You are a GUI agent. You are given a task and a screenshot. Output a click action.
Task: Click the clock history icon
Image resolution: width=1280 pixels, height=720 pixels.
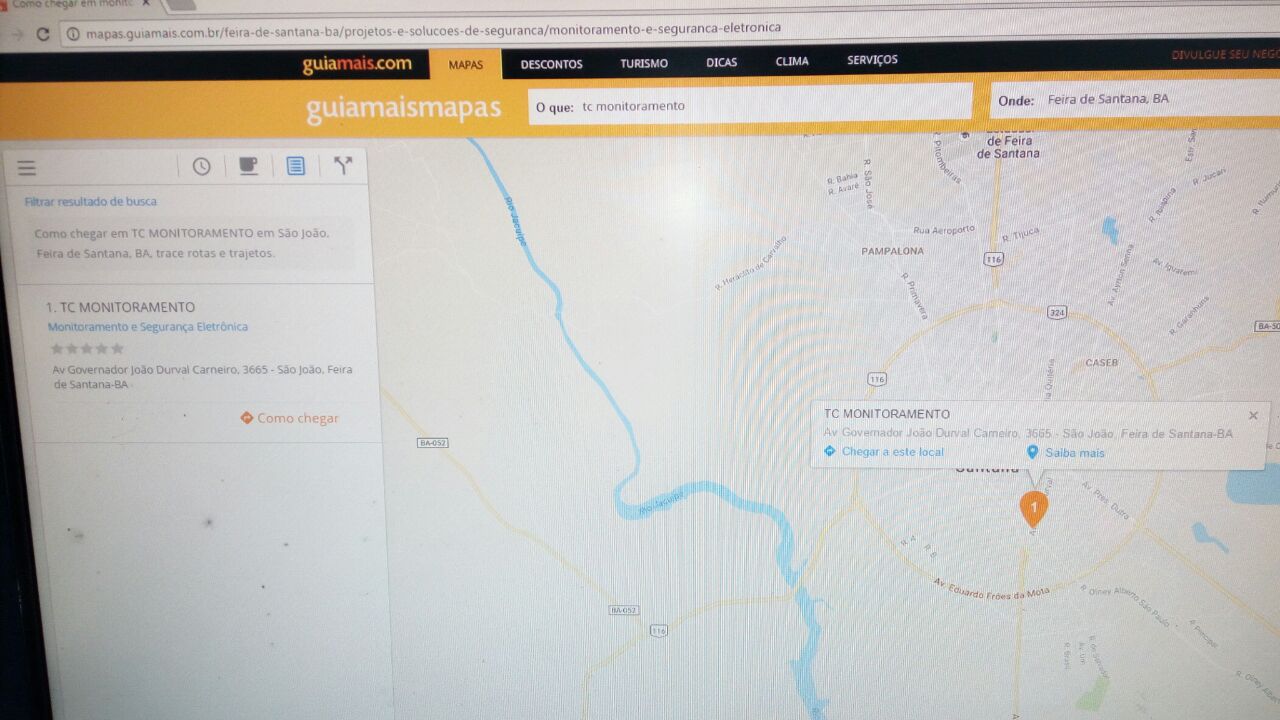point(202,167)
